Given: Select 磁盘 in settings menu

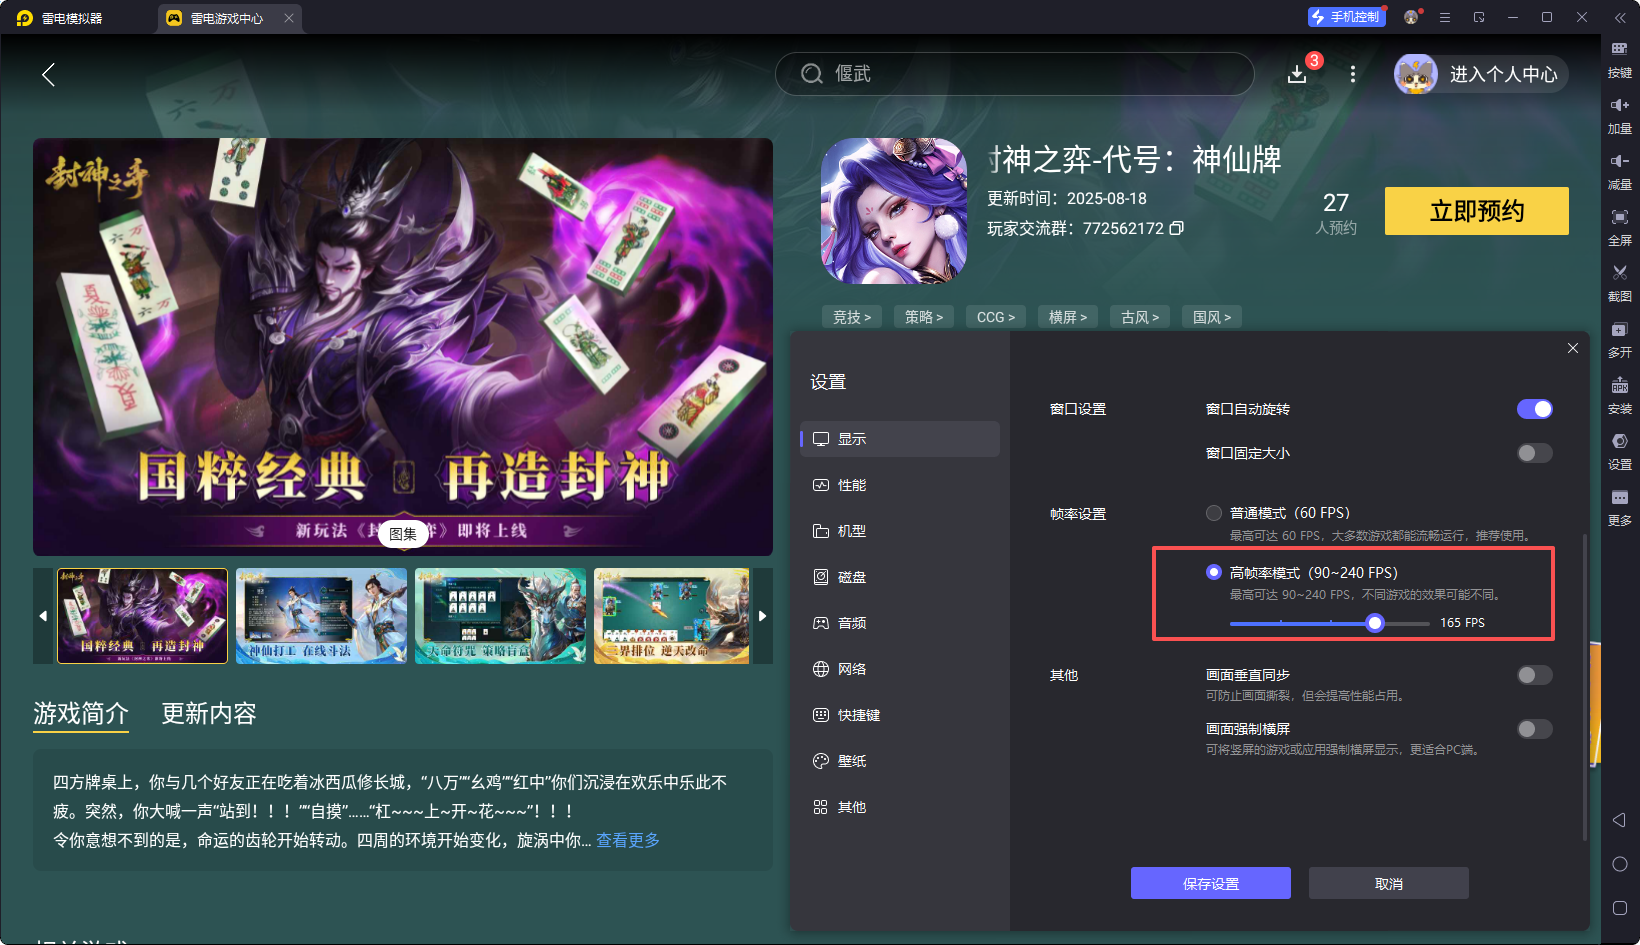Looking at the screenshot, I should point(900,577).
